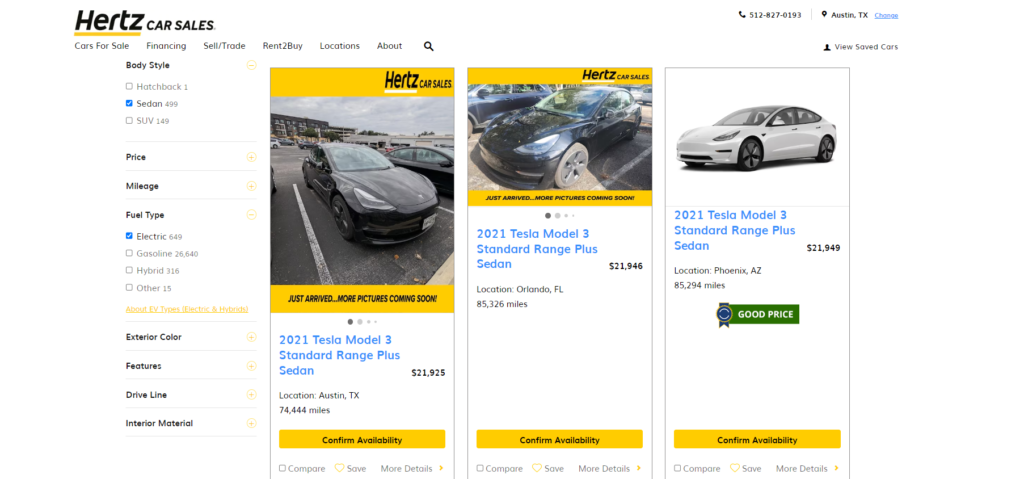Tick Compare on the Orlando, FL car
1024x479 pixels.
[480, 468]
